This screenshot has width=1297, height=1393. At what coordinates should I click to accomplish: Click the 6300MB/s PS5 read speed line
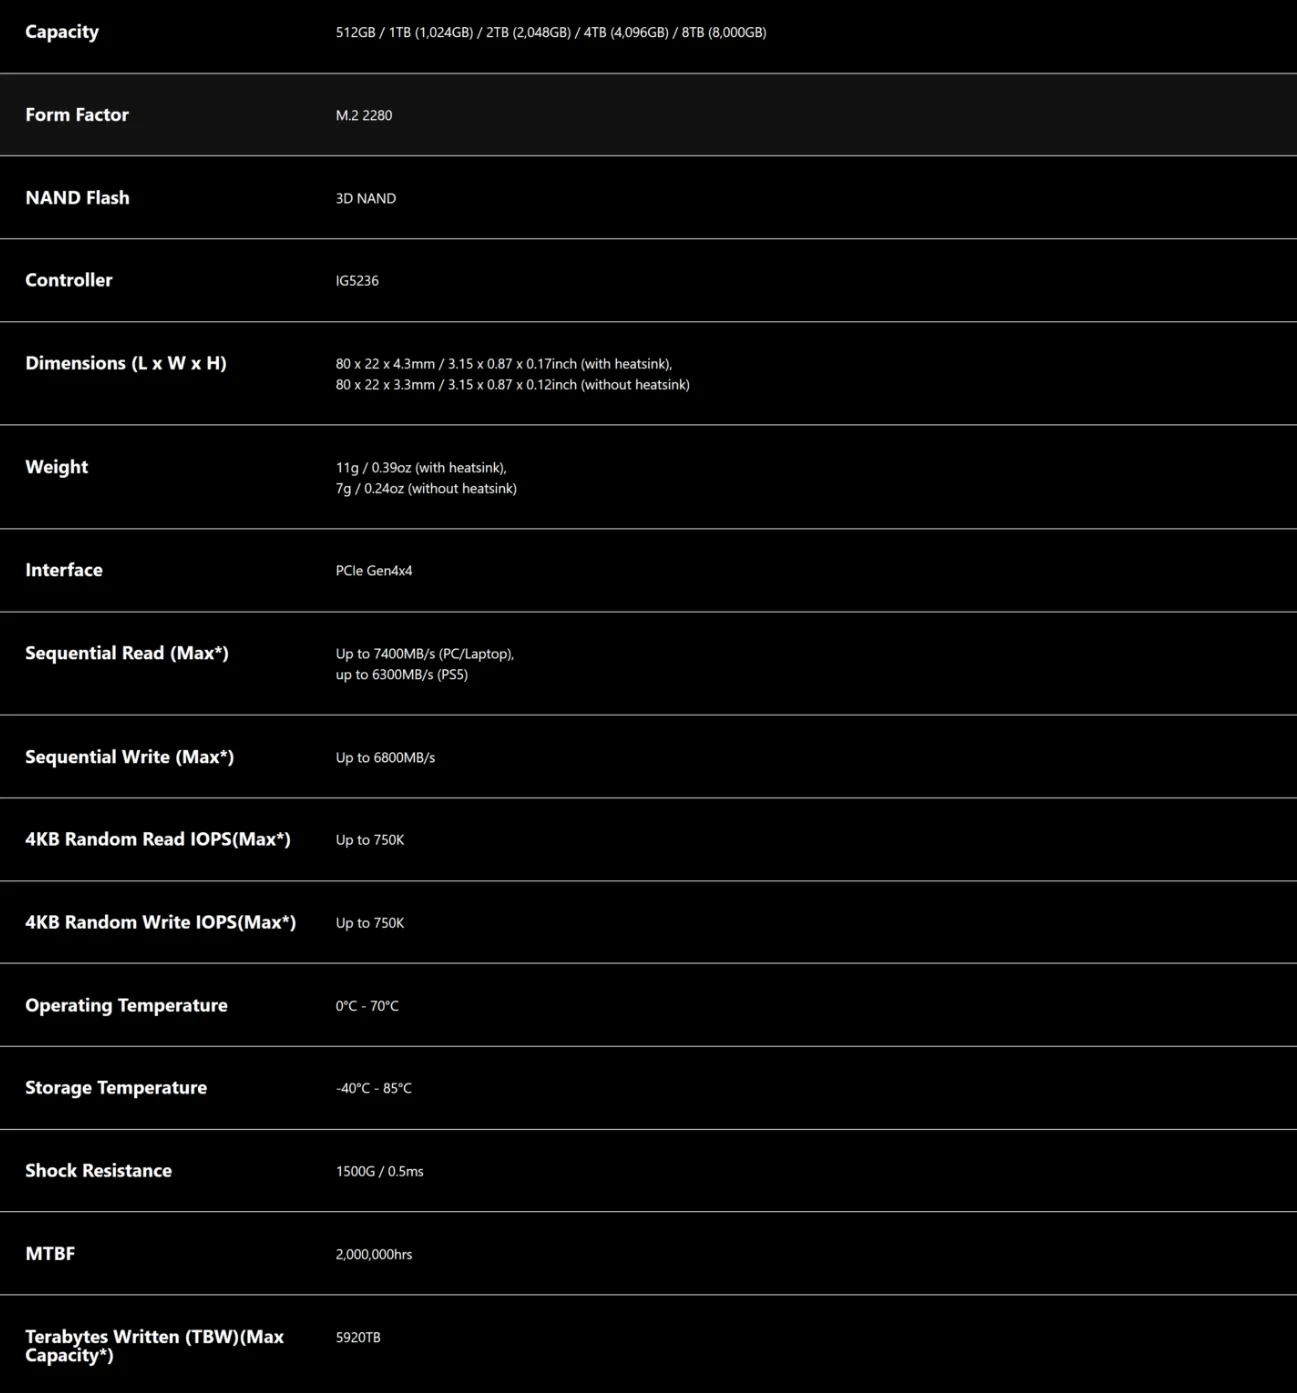(x=402, y=675)
